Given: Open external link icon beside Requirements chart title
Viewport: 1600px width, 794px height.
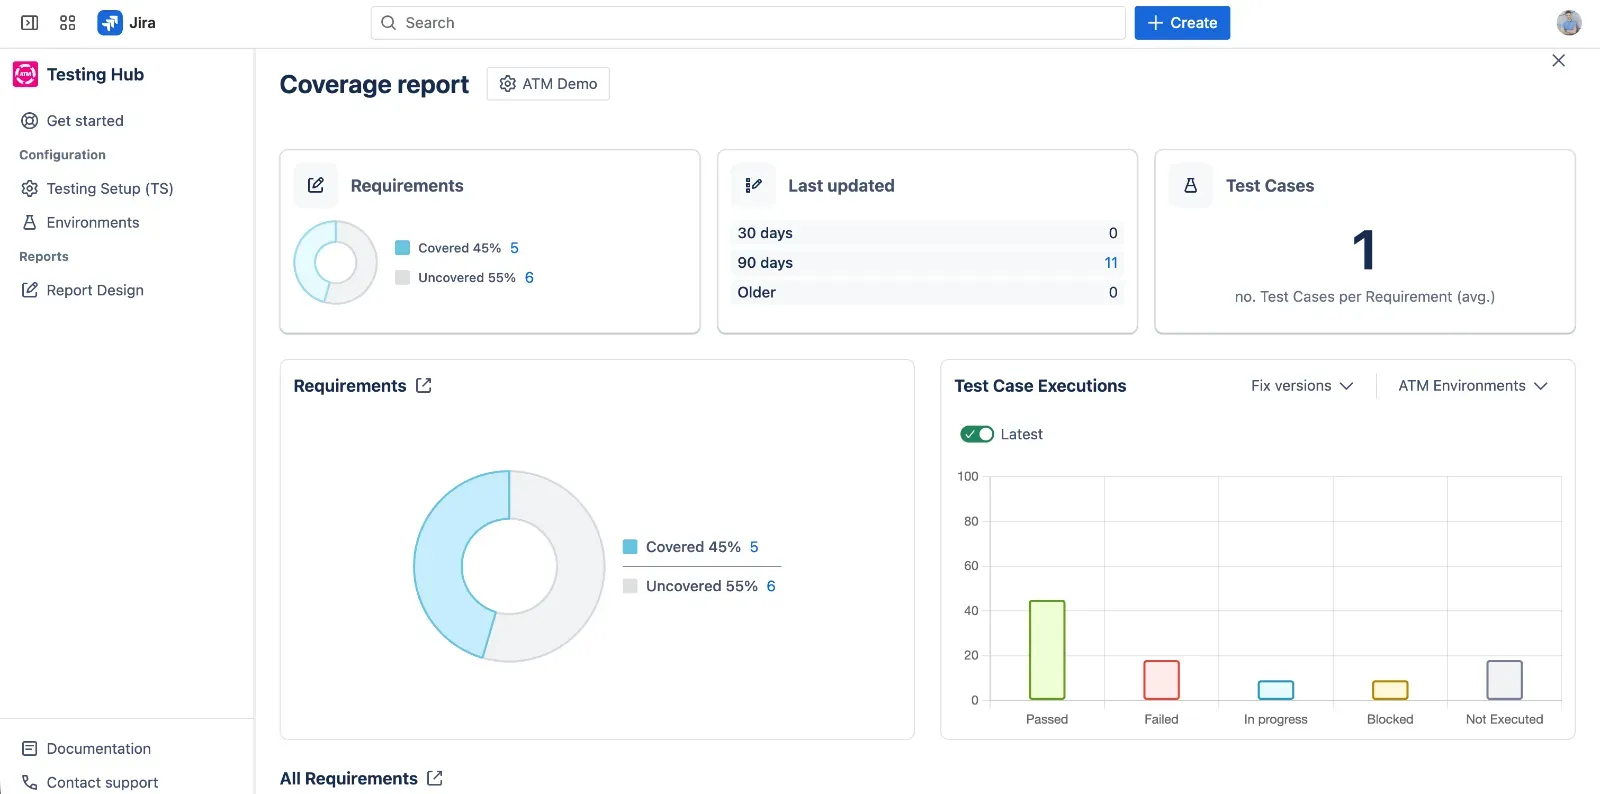Looking at the screenshot, I should point(424,386).
